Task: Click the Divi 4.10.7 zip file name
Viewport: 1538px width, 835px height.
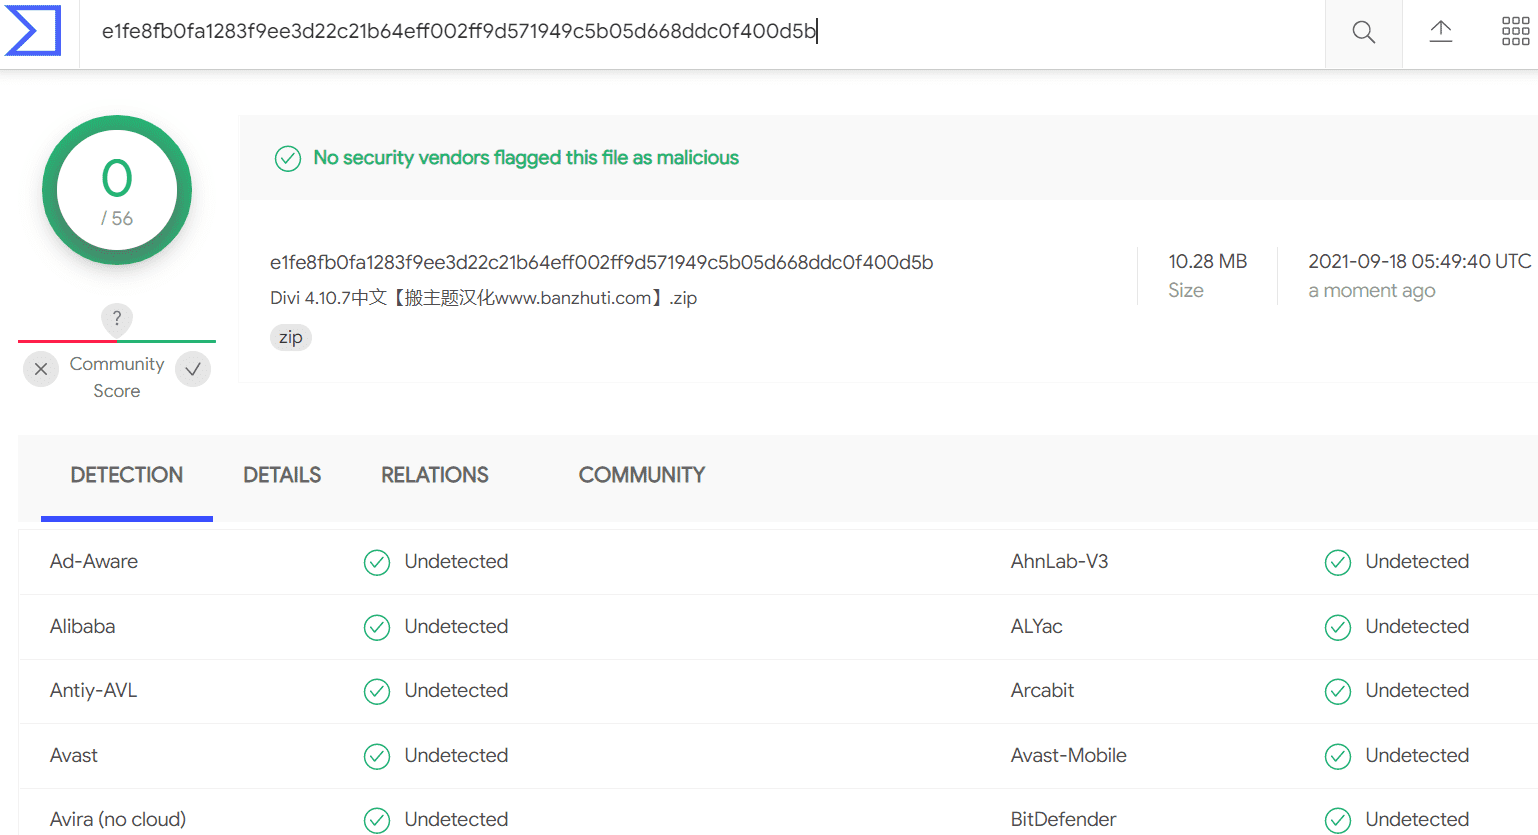Action: pyautogui.click(x=483, y=298)
